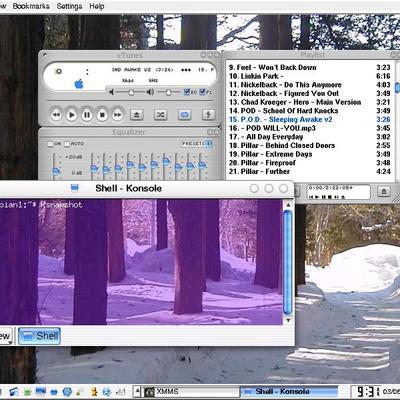Toggle the EQ checkbox in xTunes
400x400 pixels.
pos(187,92)
